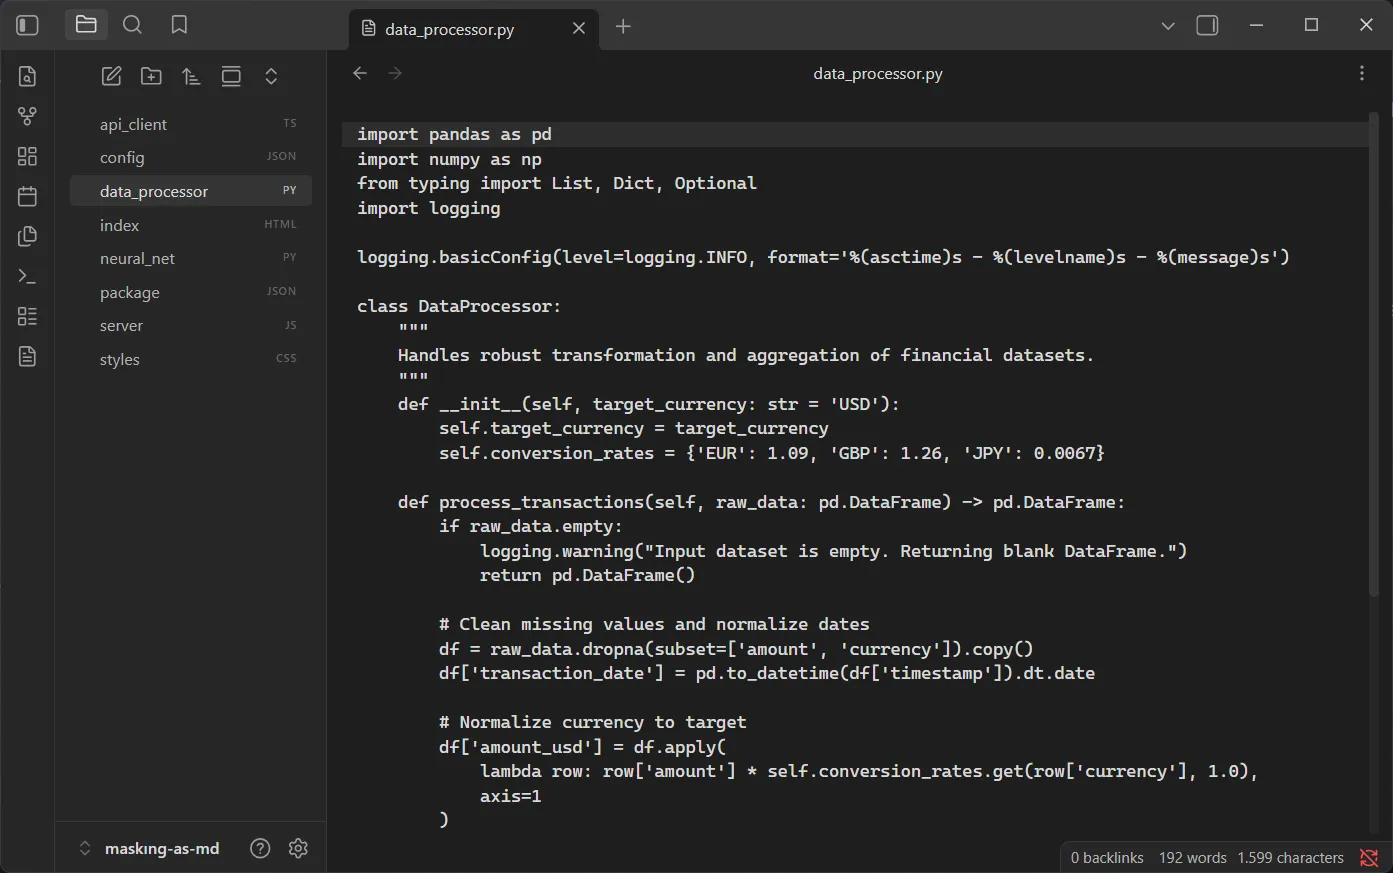This screenshot has width=1393, height=873.
Task: Toggle the left sidebar collapse icon
Action: click(28, 25)
